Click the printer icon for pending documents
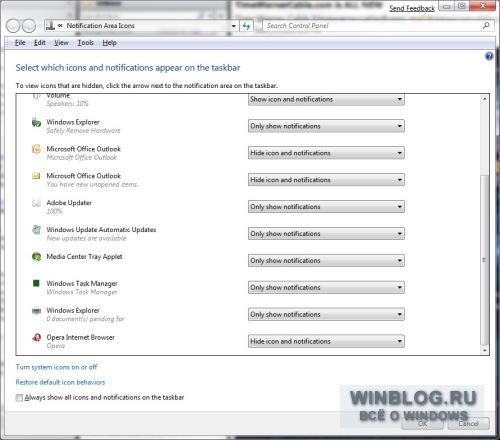Image resolution: width=500 pixels, height=440 pixels. tap(36, 311)
